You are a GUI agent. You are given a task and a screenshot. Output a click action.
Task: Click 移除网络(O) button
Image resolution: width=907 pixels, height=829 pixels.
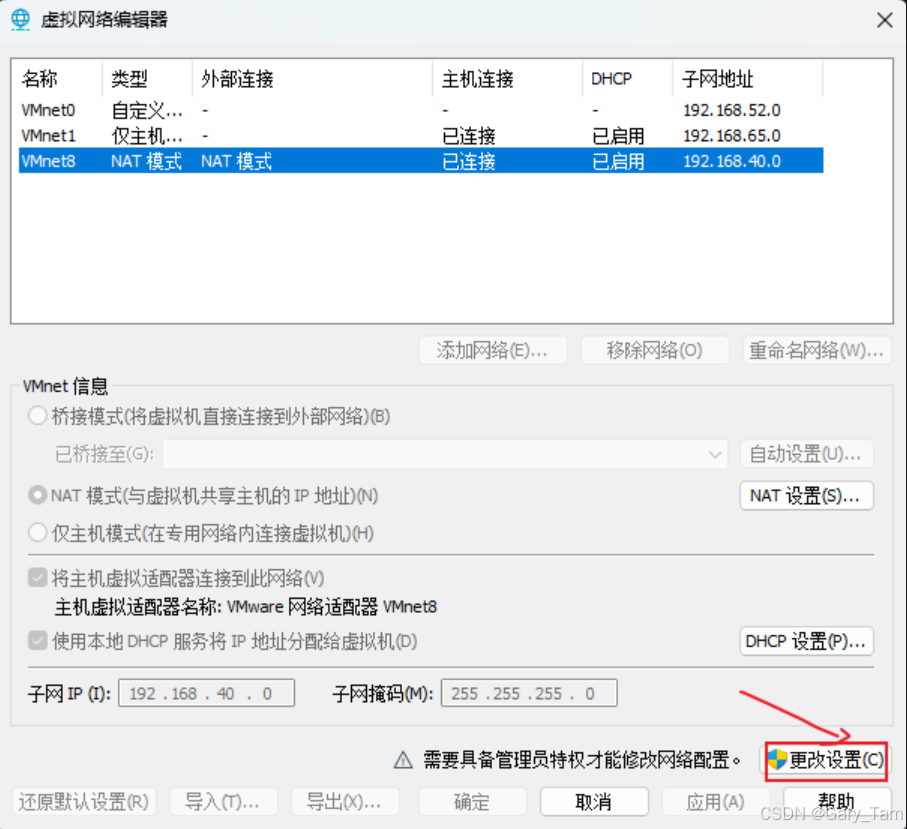click(655, 350)
